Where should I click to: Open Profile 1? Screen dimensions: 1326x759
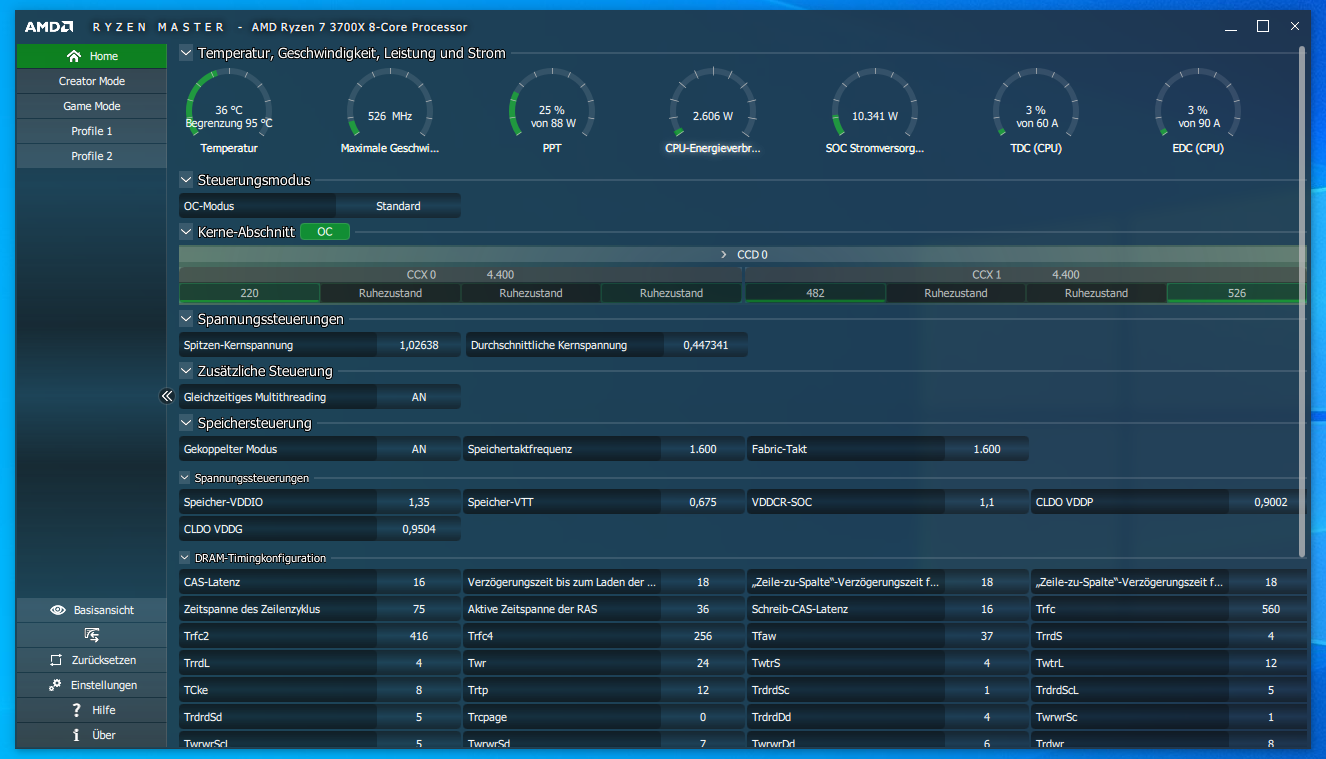[x=92, y=131]
